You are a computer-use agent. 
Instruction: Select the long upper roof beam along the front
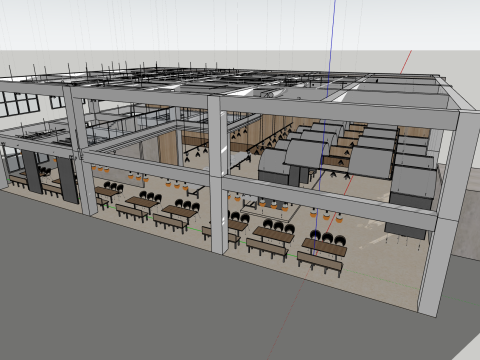coord(230,103)
